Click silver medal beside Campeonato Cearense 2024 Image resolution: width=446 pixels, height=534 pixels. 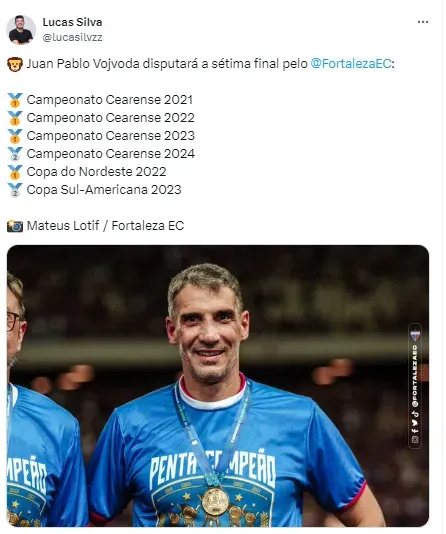click(x=15, y=154)
